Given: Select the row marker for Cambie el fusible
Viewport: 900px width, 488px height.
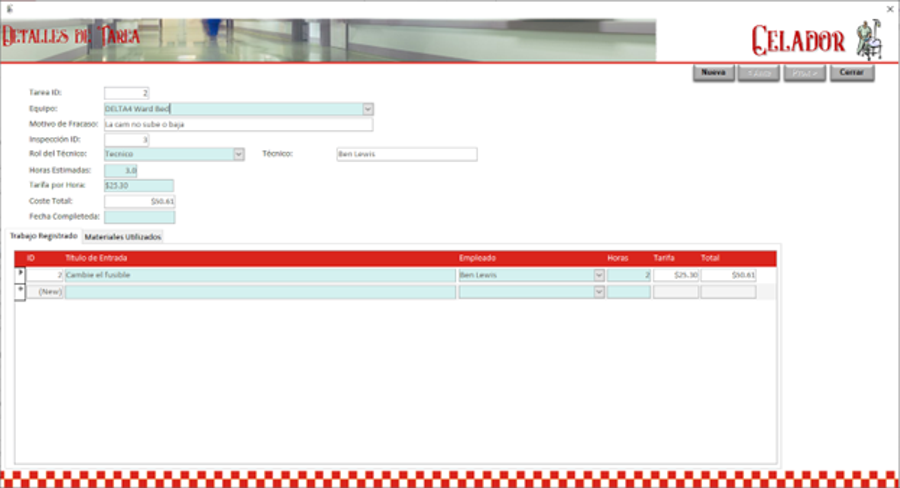Looking at the screenshot, I should click(20, 274).
